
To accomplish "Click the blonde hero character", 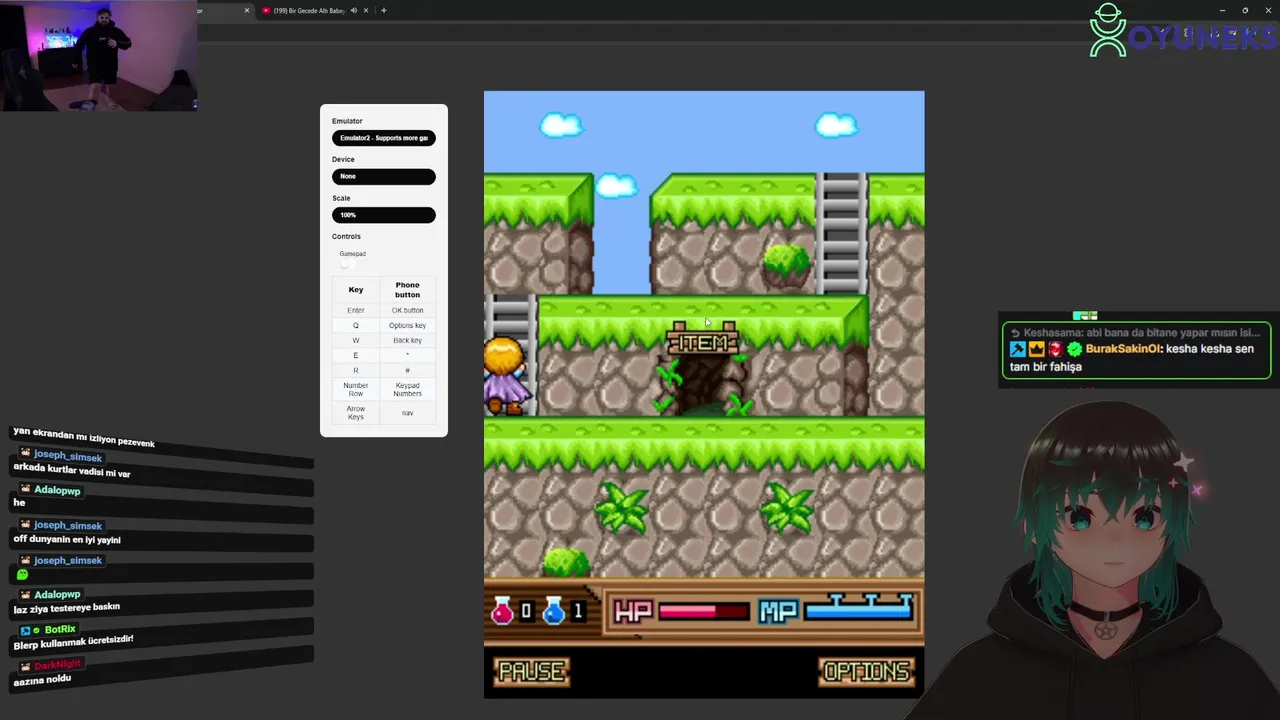I will pyautogui.click(x=505, y=376).
